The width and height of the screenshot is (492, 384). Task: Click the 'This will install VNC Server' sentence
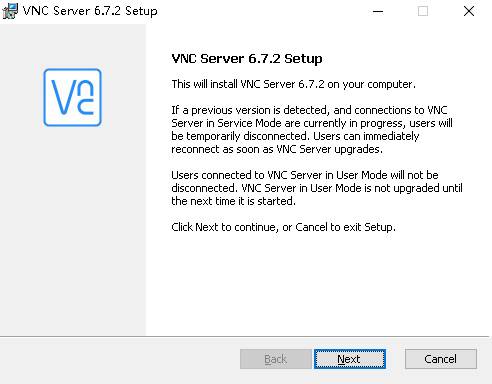point(293,84)
